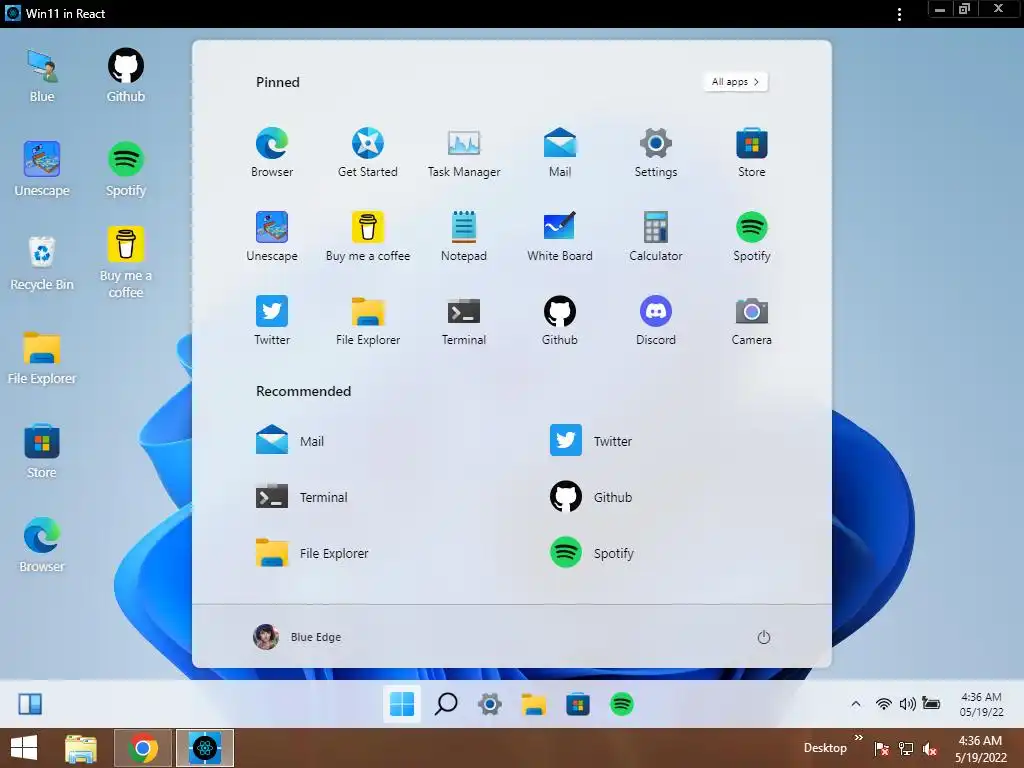Viewport: 1024px width, 768px height.
Task: Open the three-dot menu in title bar
Action: click(899, 14)
